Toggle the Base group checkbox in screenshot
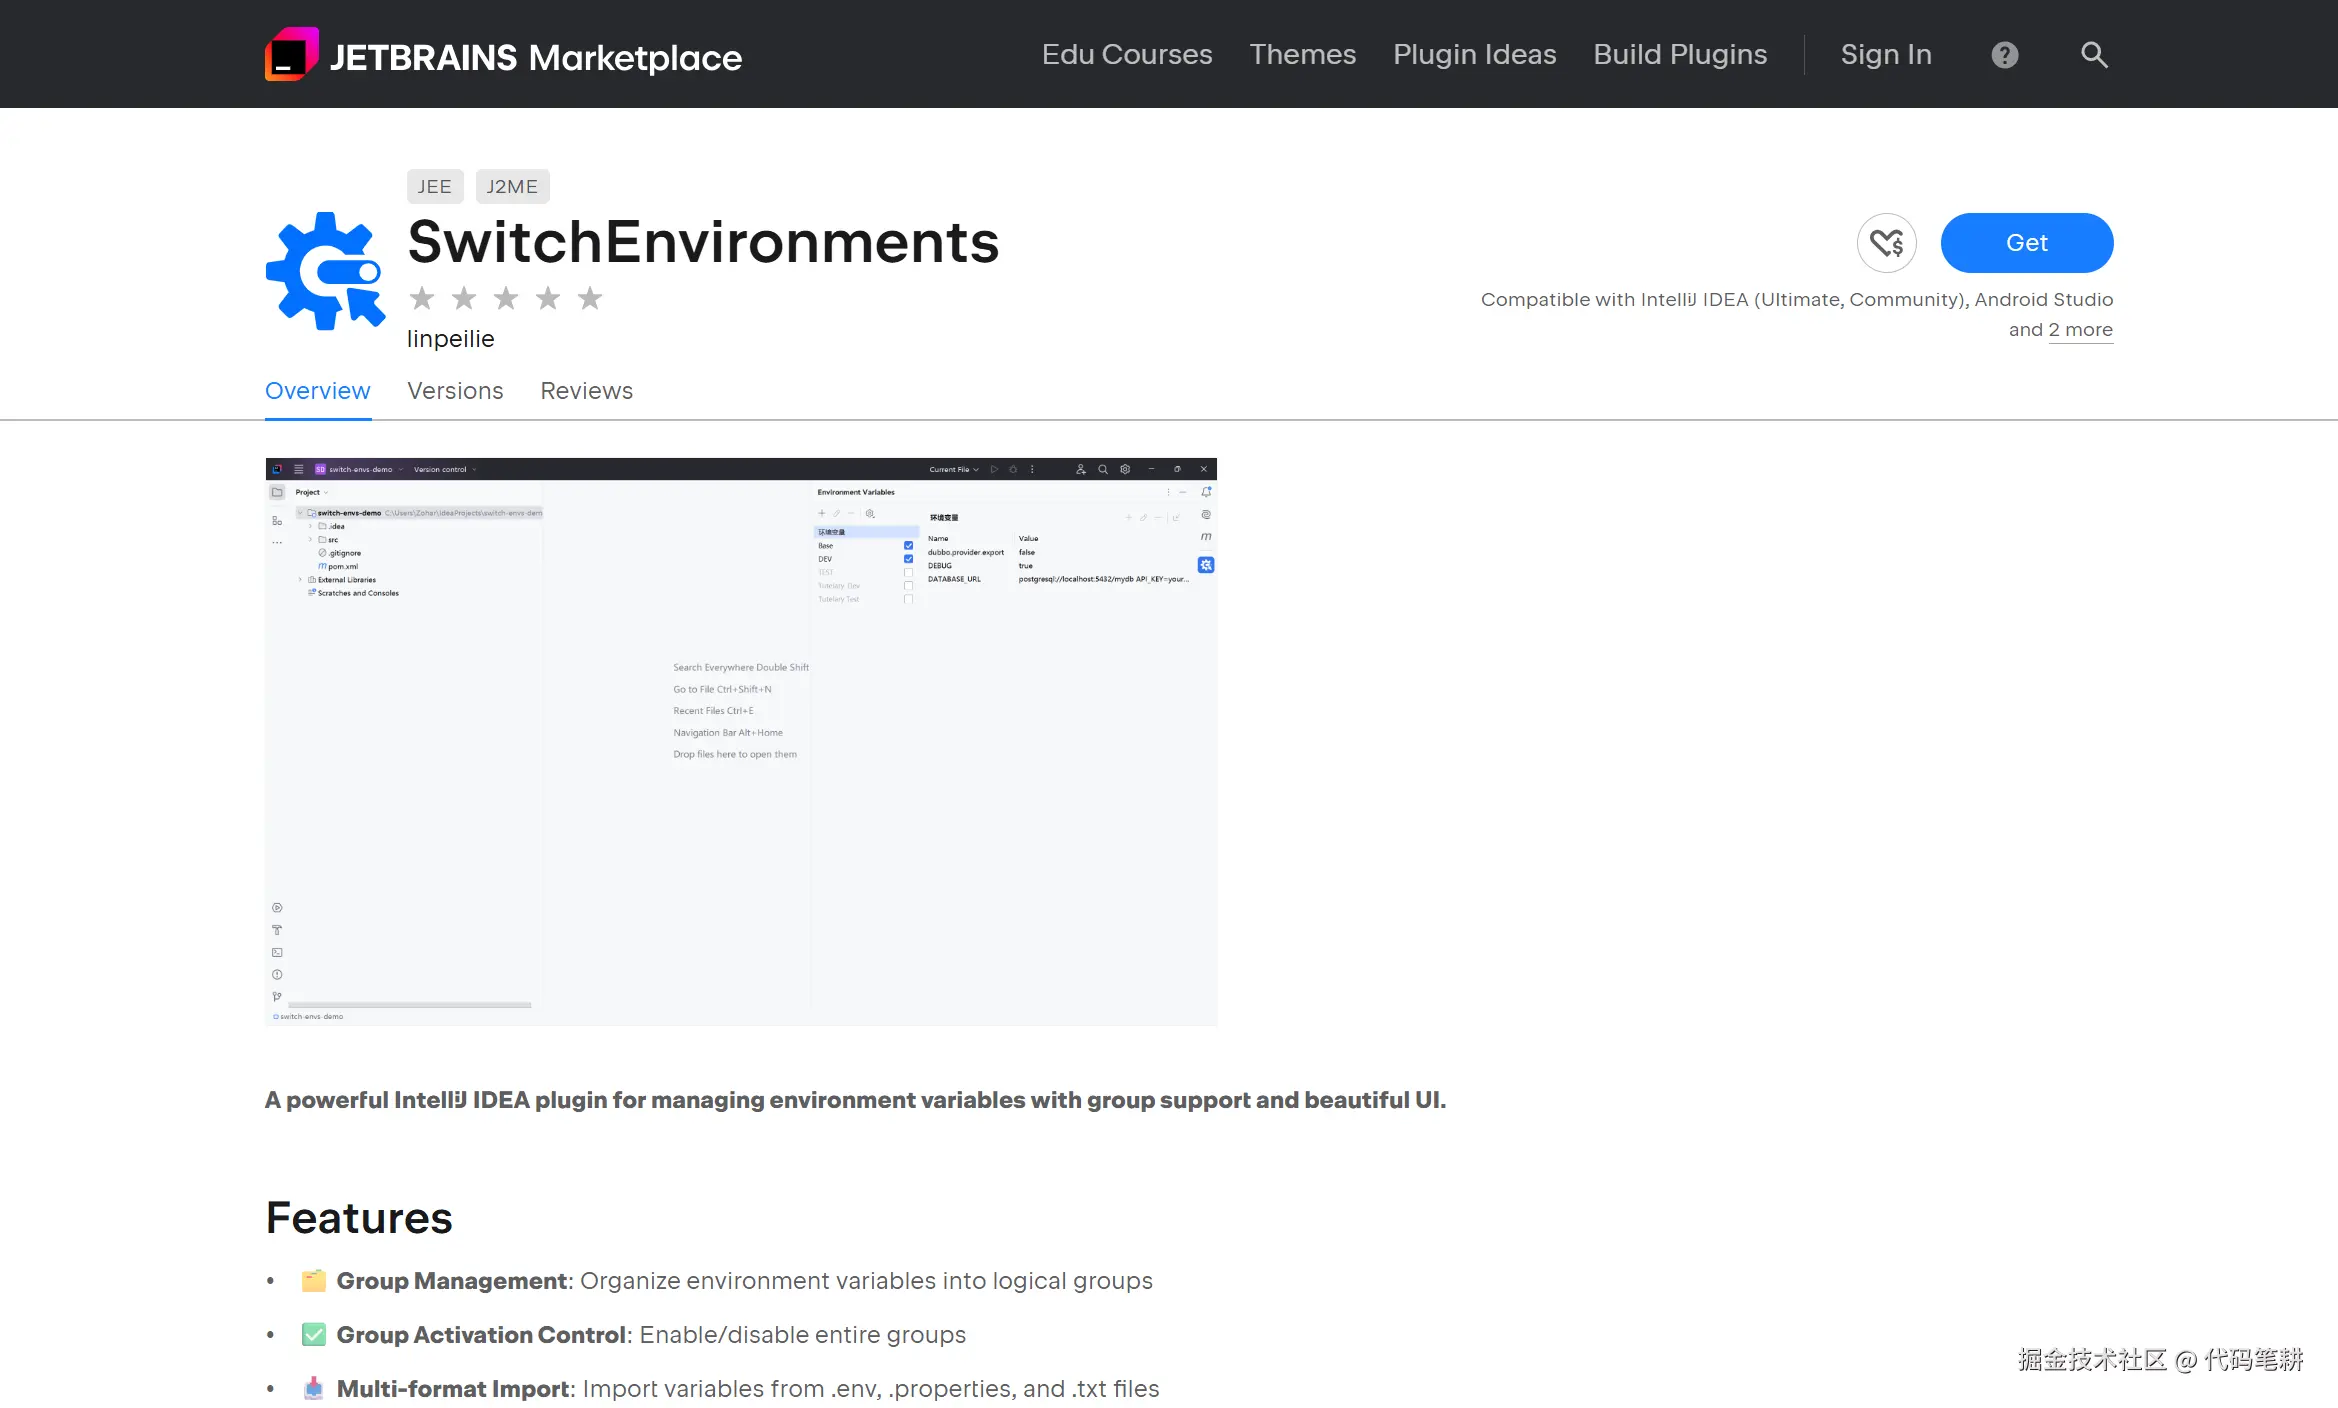 point(908,546)
